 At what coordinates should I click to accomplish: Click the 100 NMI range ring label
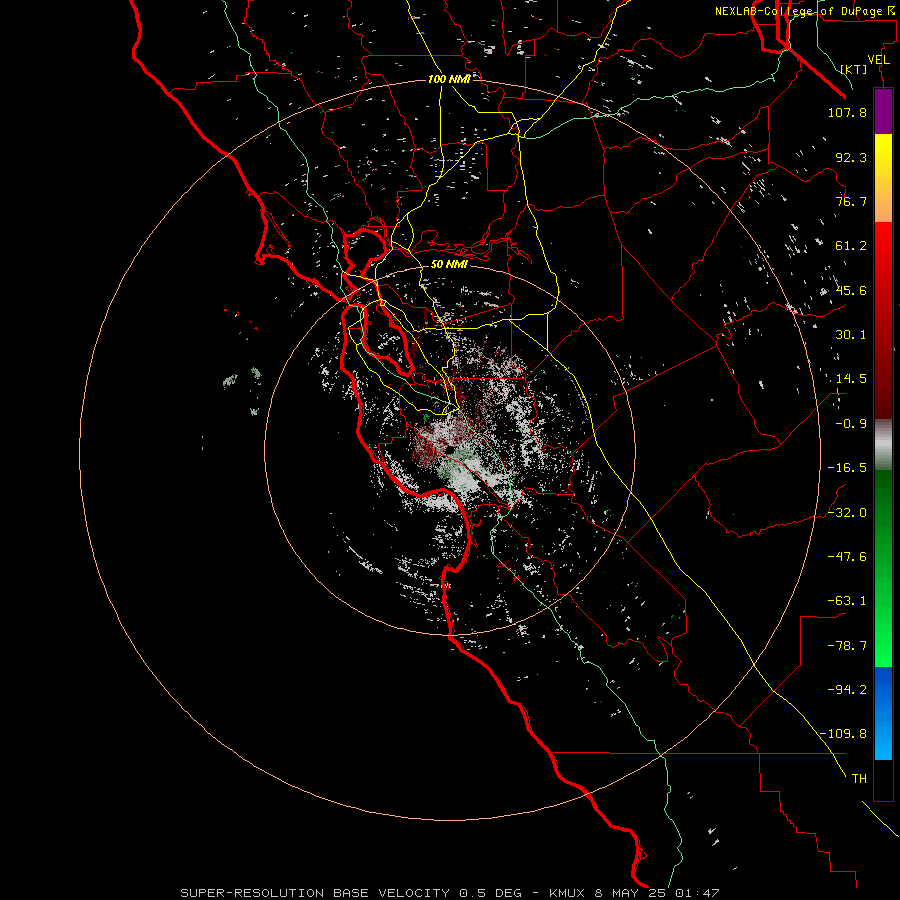[449, 79]
